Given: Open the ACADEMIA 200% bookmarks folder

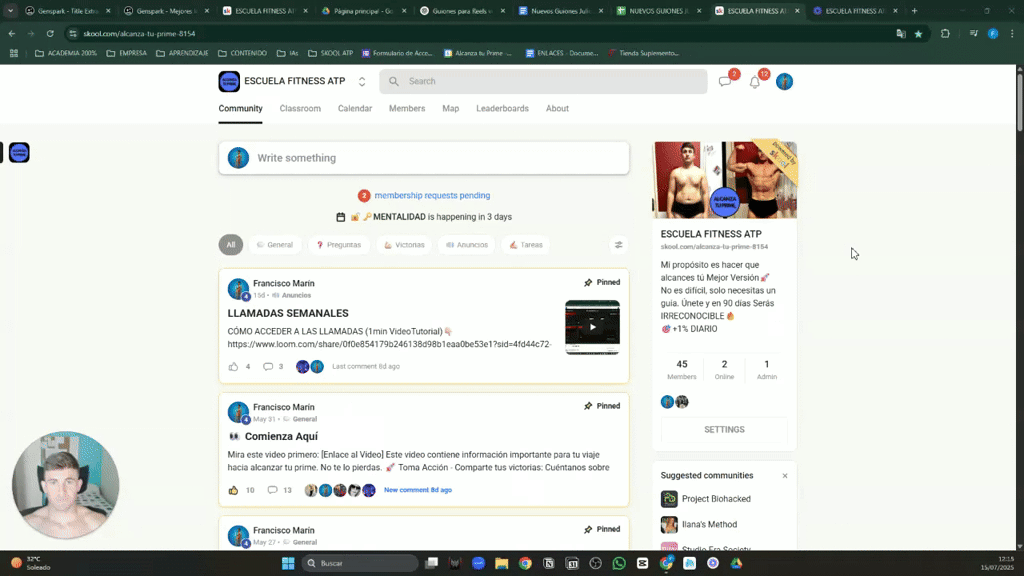Looking at the screenshot, I should coord(65,54).
